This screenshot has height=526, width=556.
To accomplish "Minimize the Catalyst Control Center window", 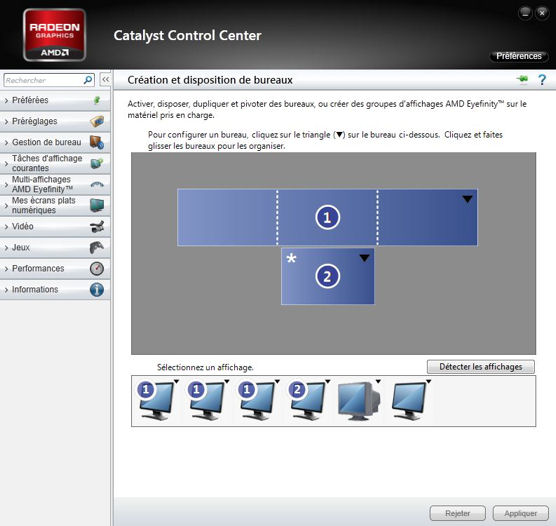I will pyautogui.click(x=525, y=13).
